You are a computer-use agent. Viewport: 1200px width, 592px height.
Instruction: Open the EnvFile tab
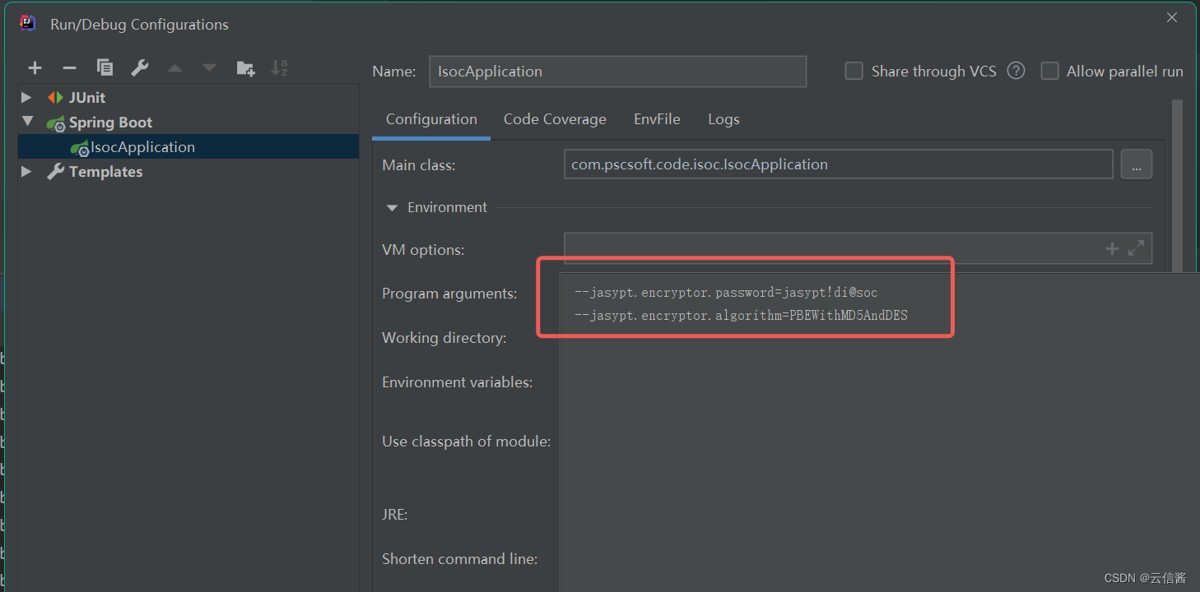(656, 119)
